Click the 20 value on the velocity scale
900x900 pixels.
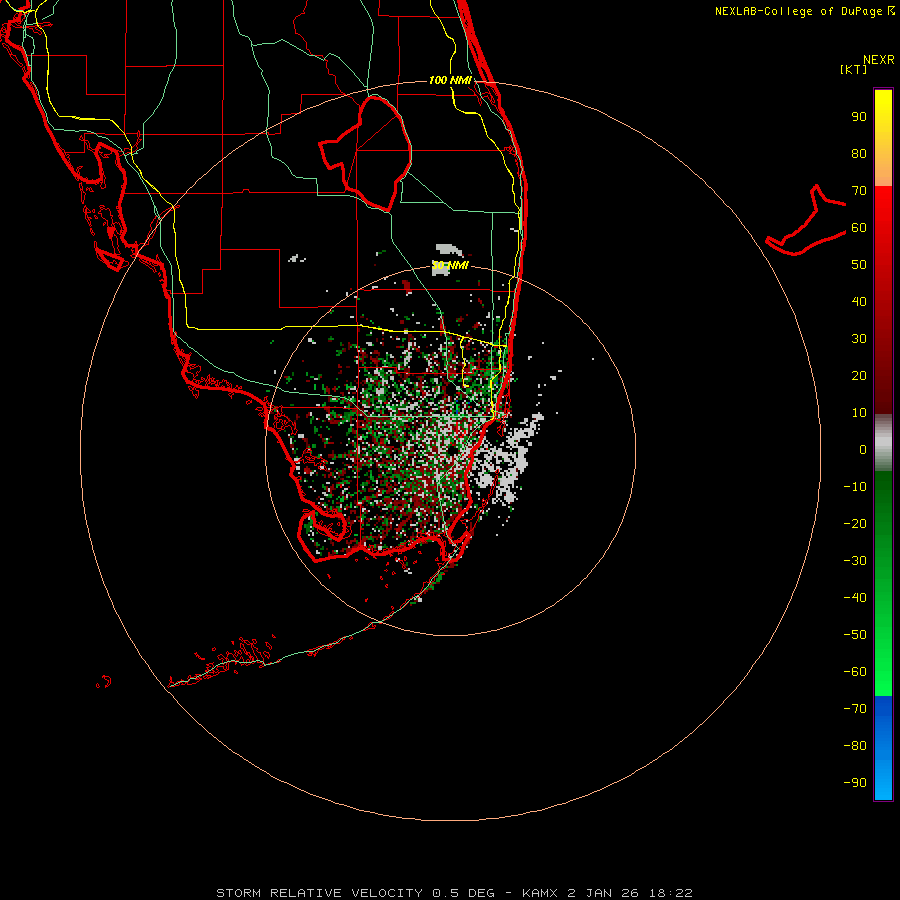(x=859, y=376)
